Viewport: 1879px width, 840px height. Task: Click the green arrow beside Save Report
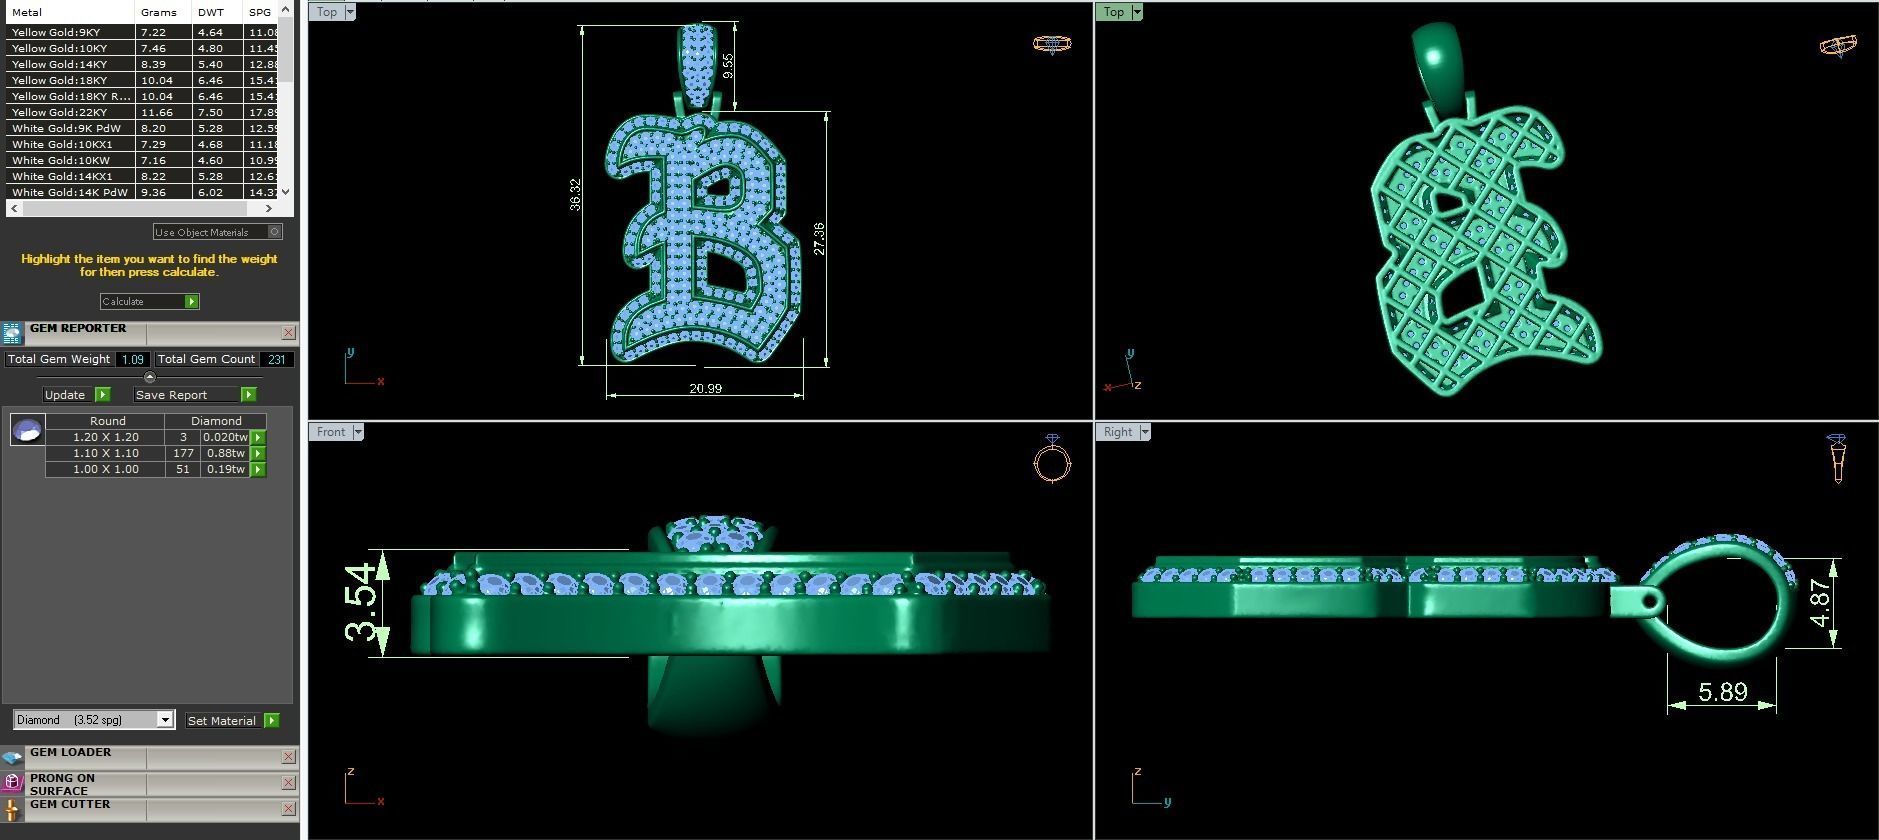click(249, 395)
